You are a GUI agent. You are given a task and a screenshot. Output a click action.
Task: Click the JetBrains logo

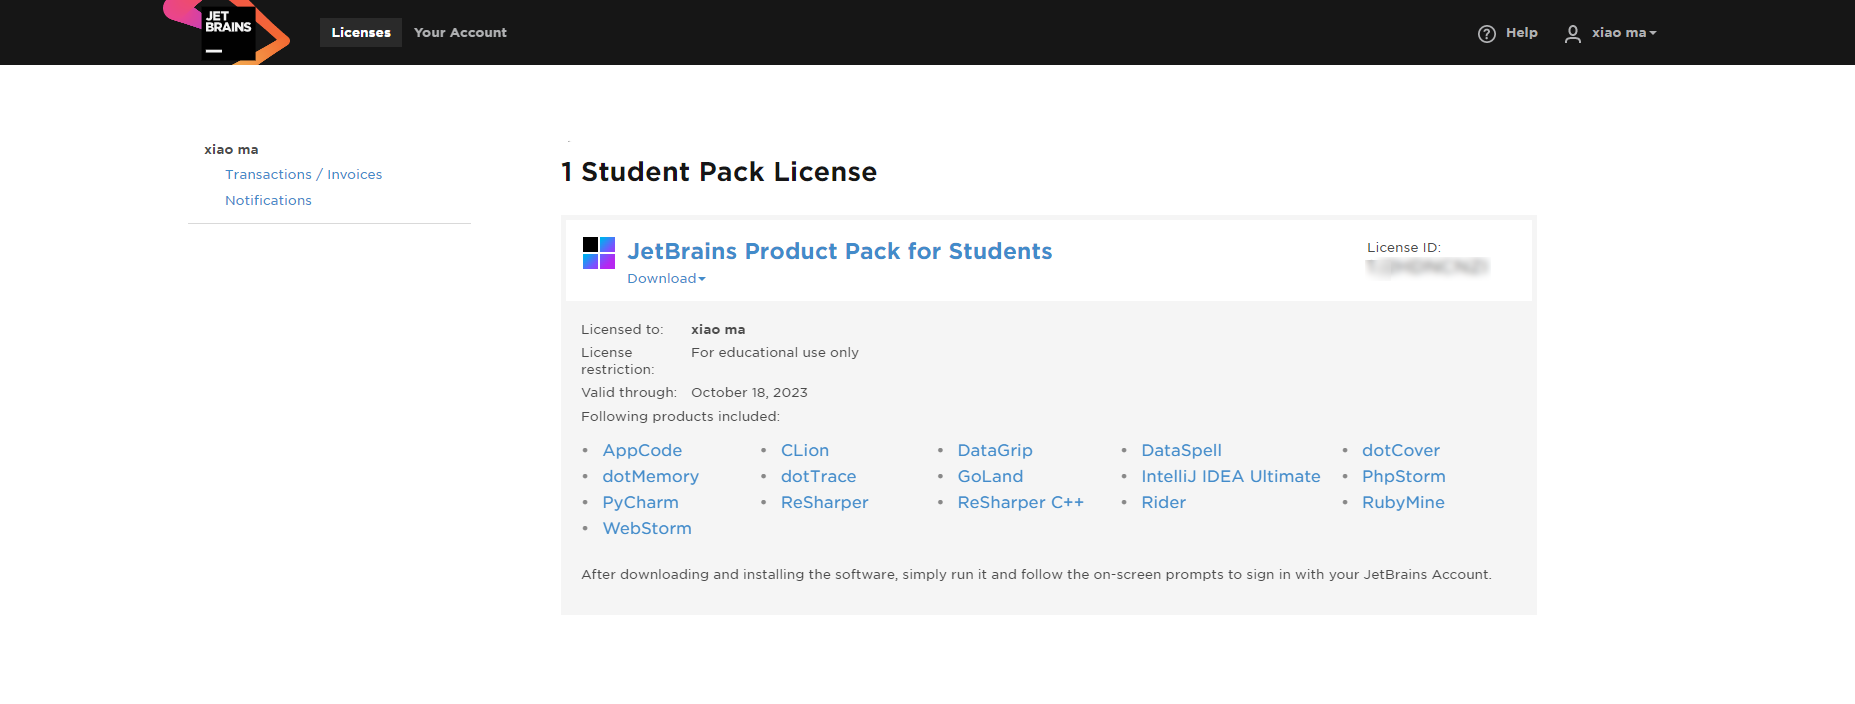[227, 32]
